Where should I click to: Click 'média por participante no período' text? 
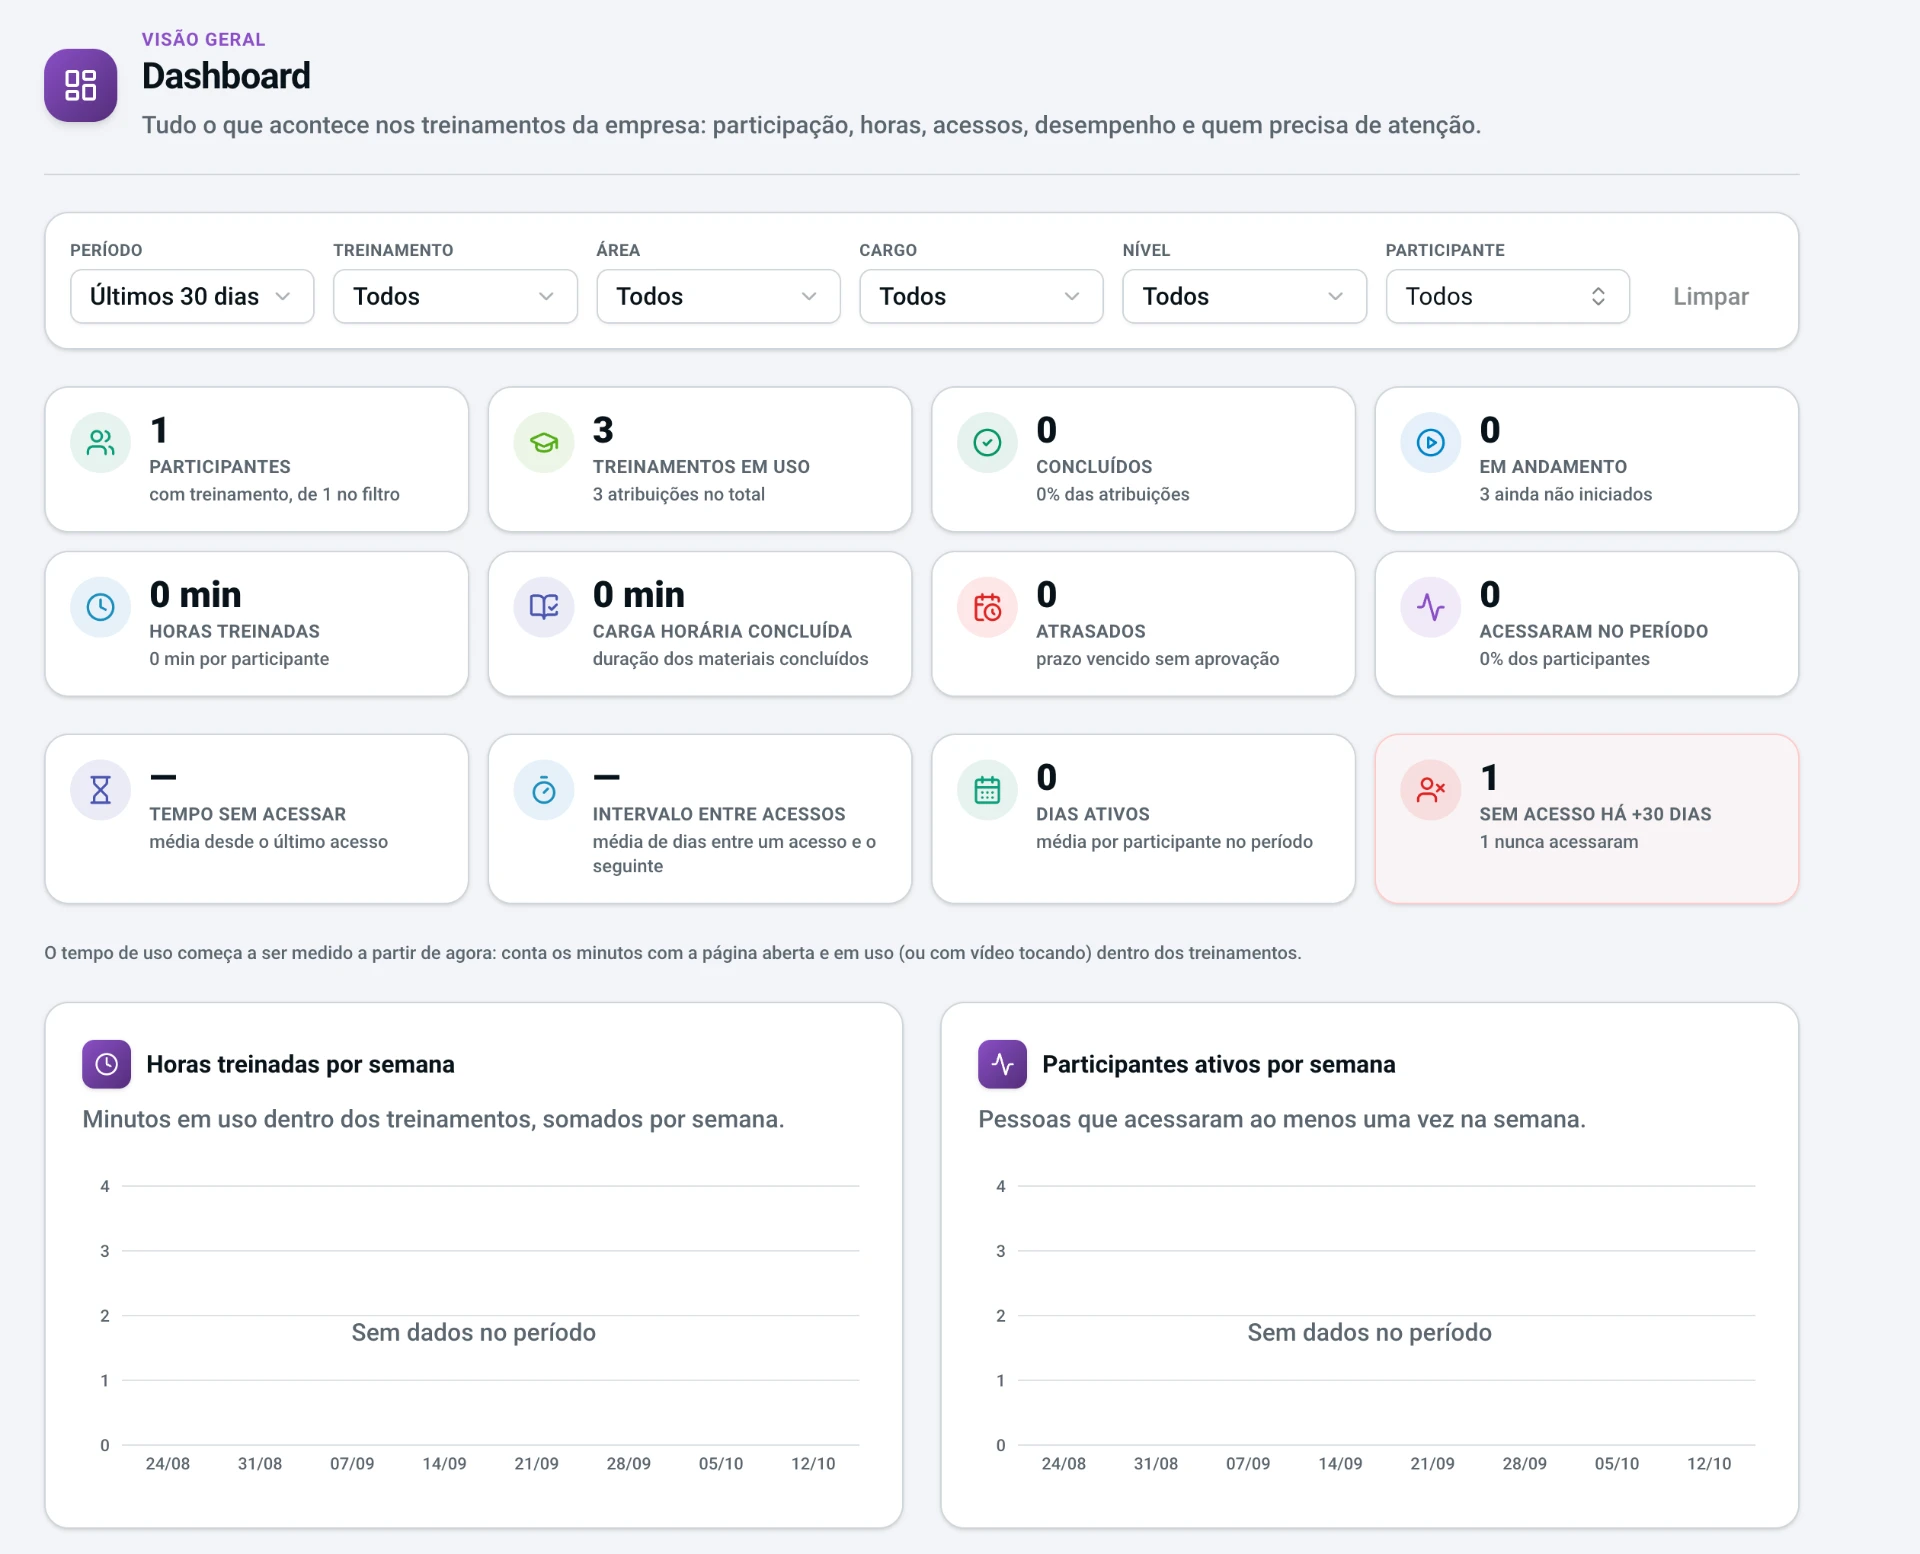coord(1174,842)
